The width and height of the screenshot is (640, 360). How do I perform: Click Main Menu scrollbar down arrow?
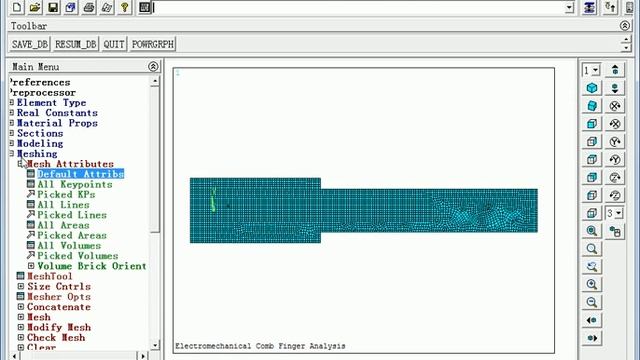point(155,345)
